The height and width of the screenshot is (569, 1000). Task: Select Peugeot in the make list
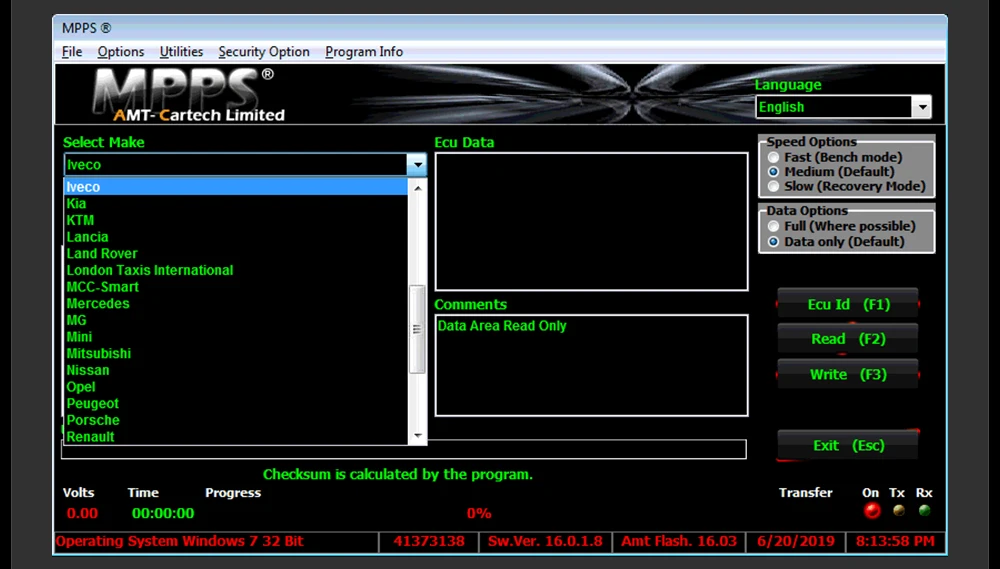click(x=236, y=403)
